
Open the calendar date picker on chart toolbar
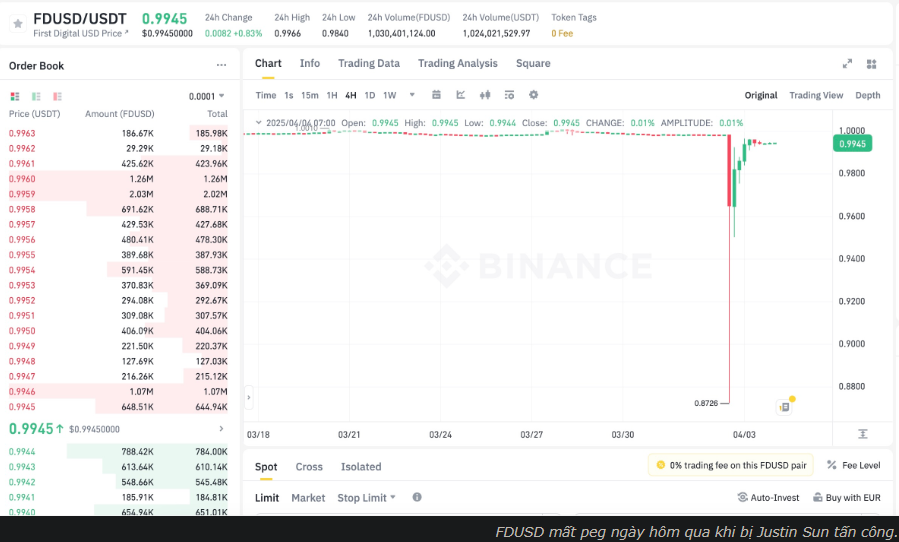[437, 95]
